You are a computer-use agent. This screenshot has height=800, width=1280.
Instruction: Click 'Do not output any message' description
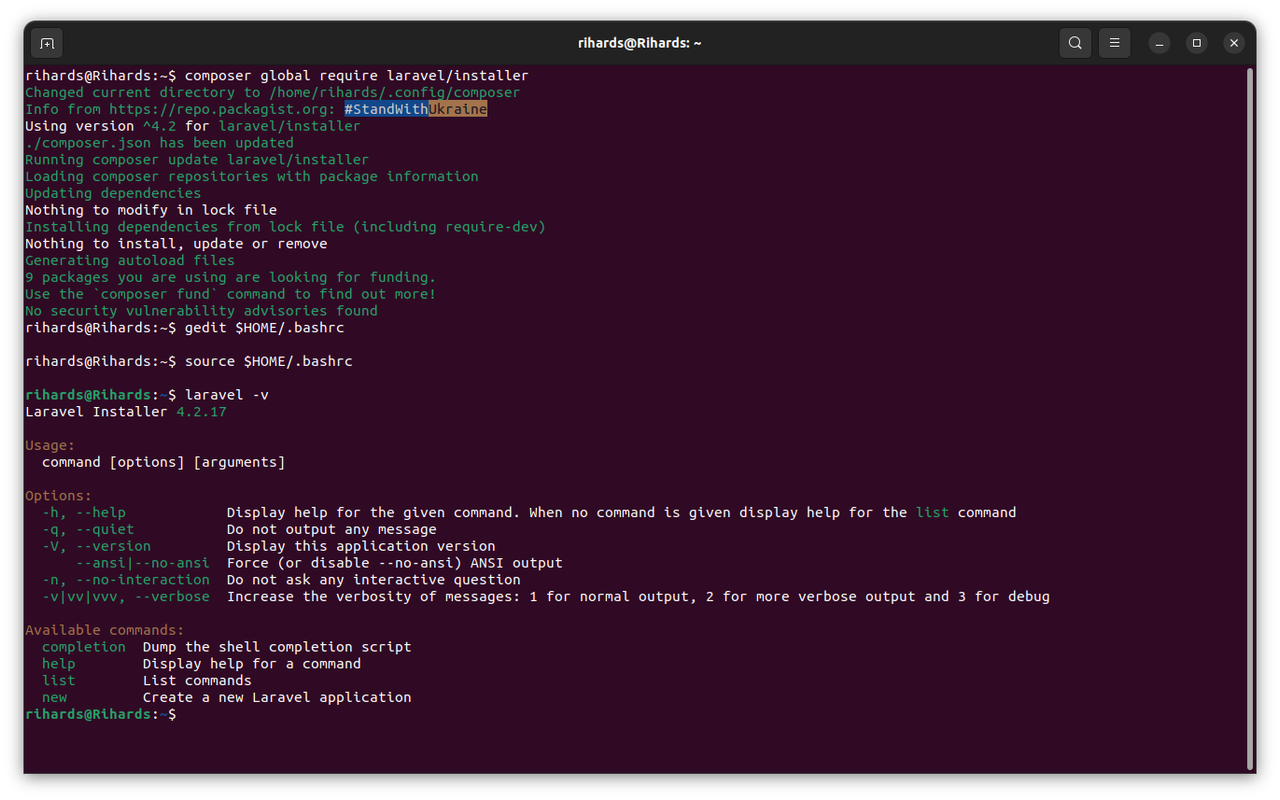[x=332, y=529]
